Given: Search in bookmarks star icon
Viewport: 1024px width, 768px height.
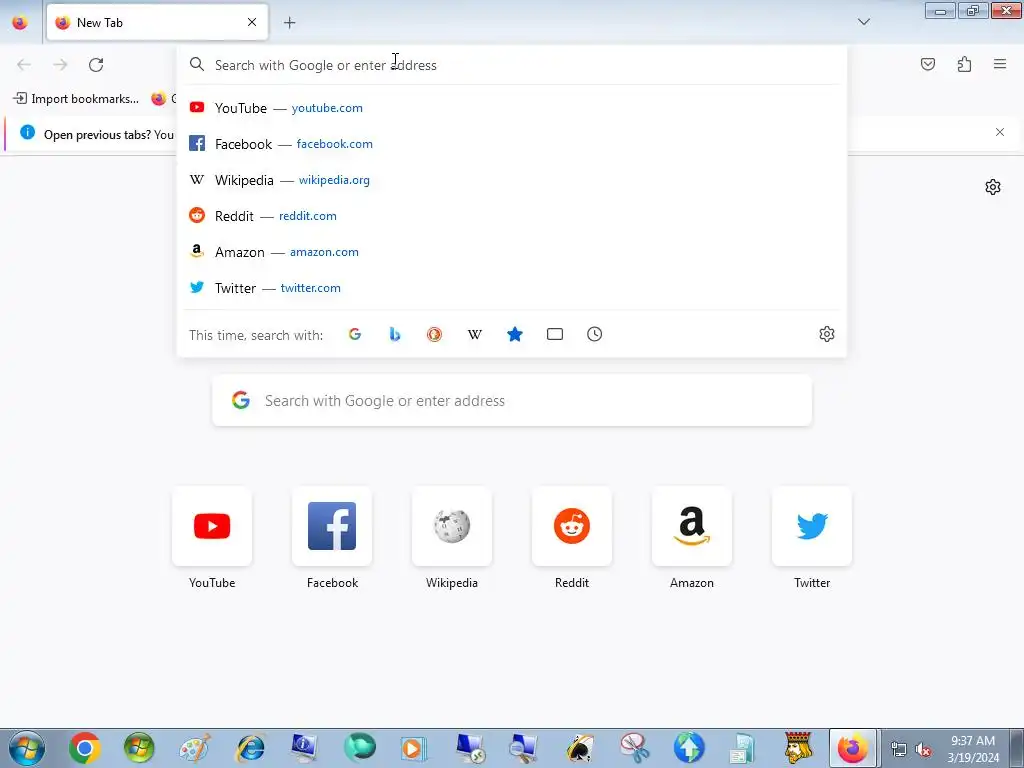Looking at the screenshot, I should pos(515,334).
